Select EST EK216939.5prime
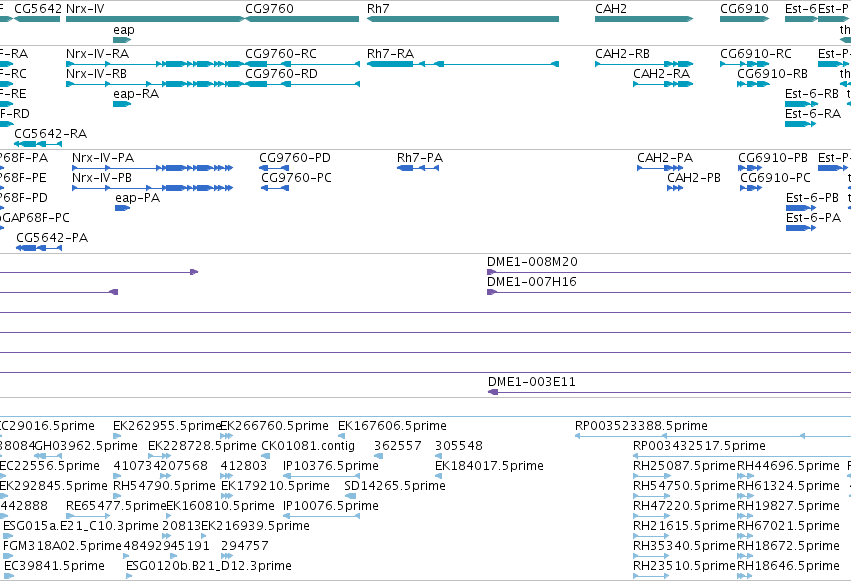The width and height of the screenshot is (851, 581). [204, 536]
